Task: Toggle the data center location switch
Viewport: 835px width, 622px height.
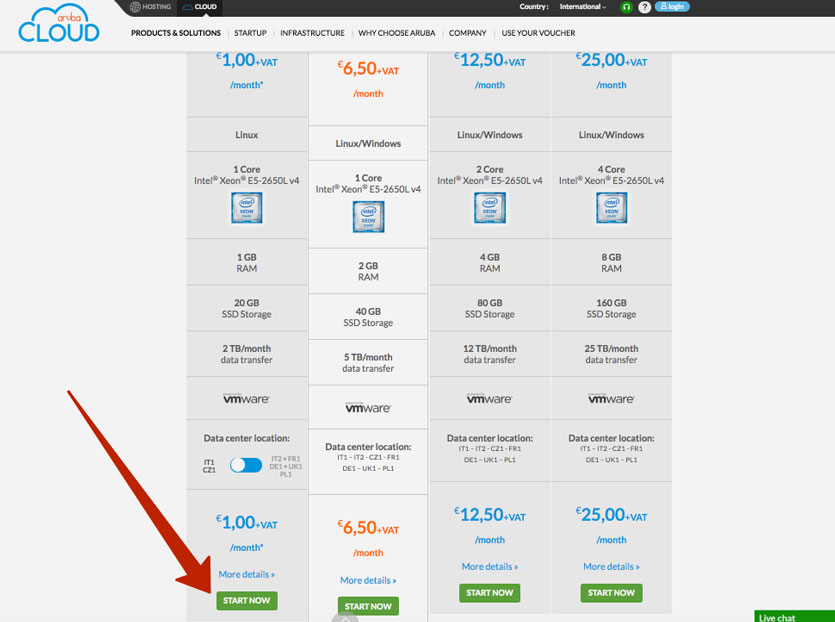Action: (246, 465)
